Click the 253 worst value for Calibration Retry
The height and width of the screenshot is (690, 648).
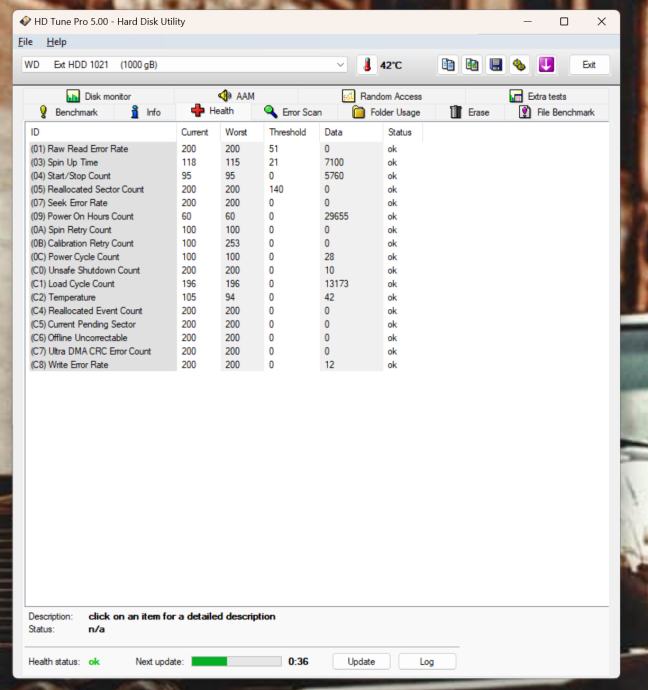coord(232,243)
